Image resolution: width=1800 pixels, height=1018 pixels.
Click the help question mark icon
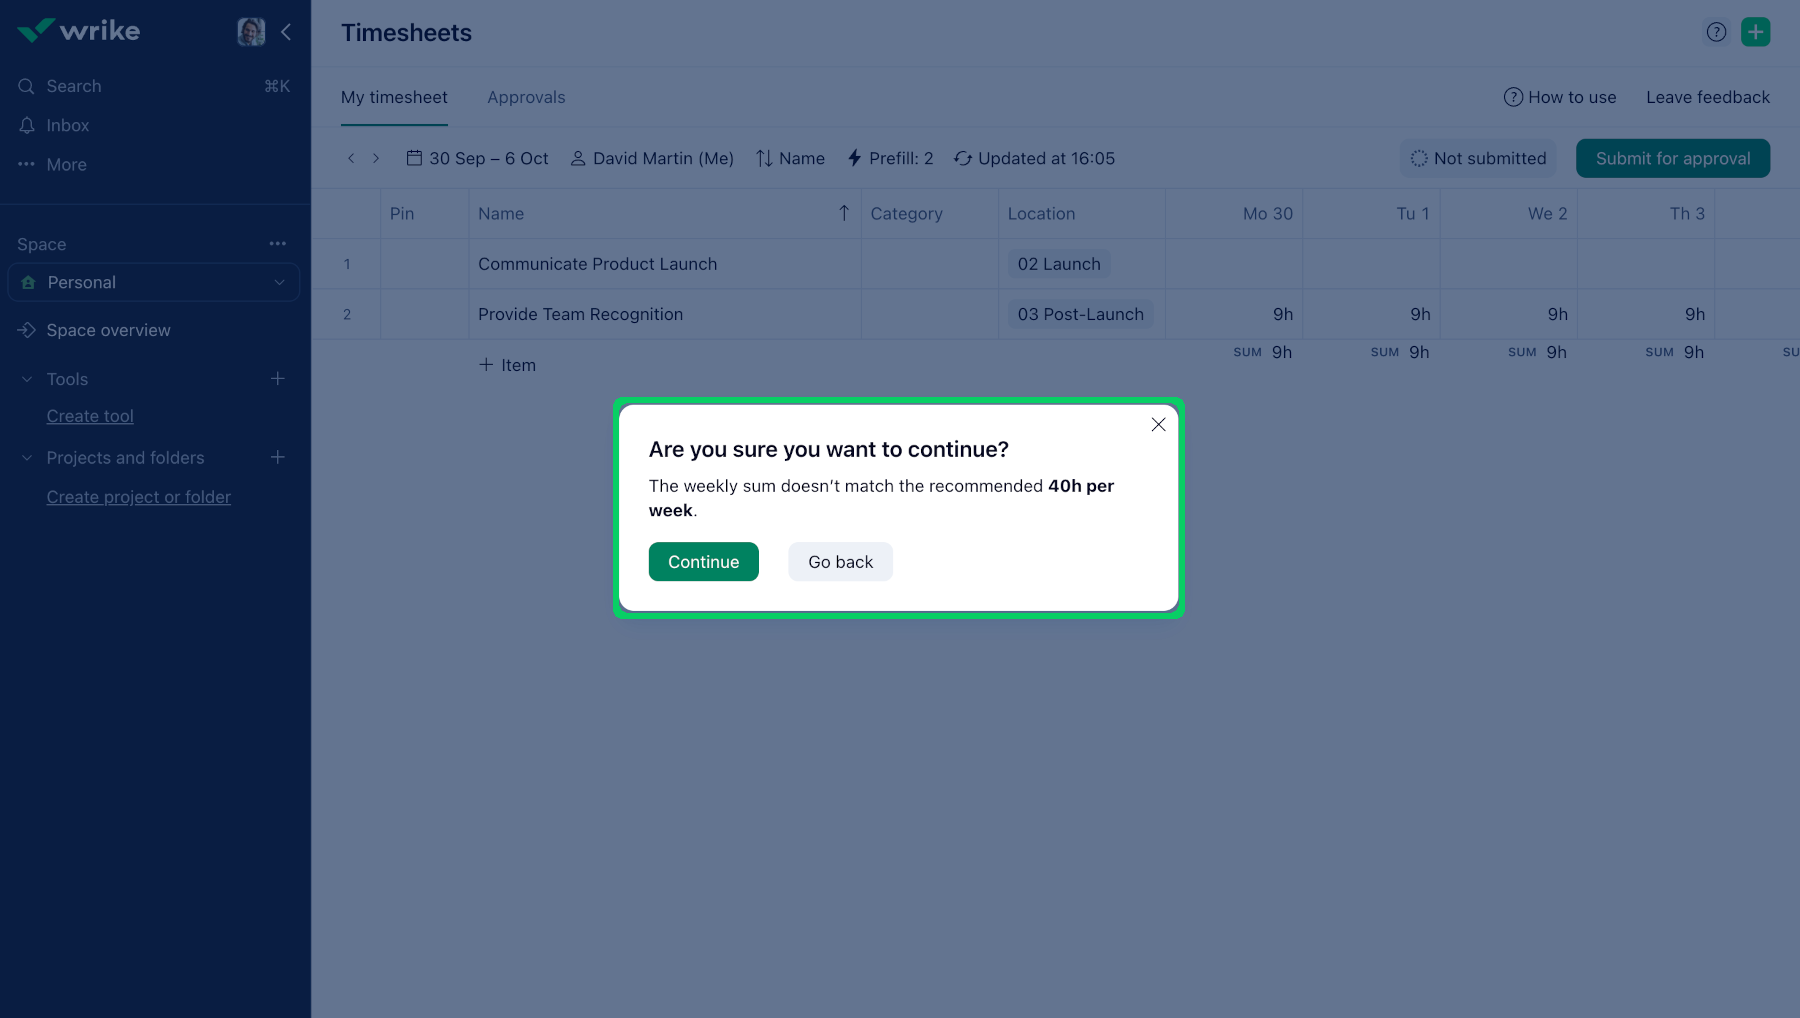(x=1716, y=32)
